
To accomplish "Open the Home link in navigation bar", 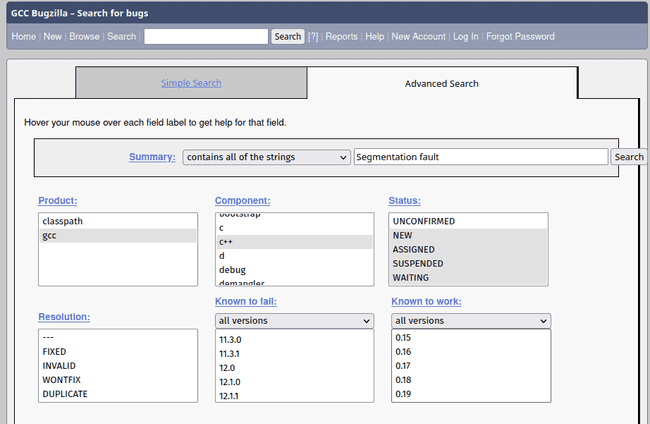I will 24,36.
